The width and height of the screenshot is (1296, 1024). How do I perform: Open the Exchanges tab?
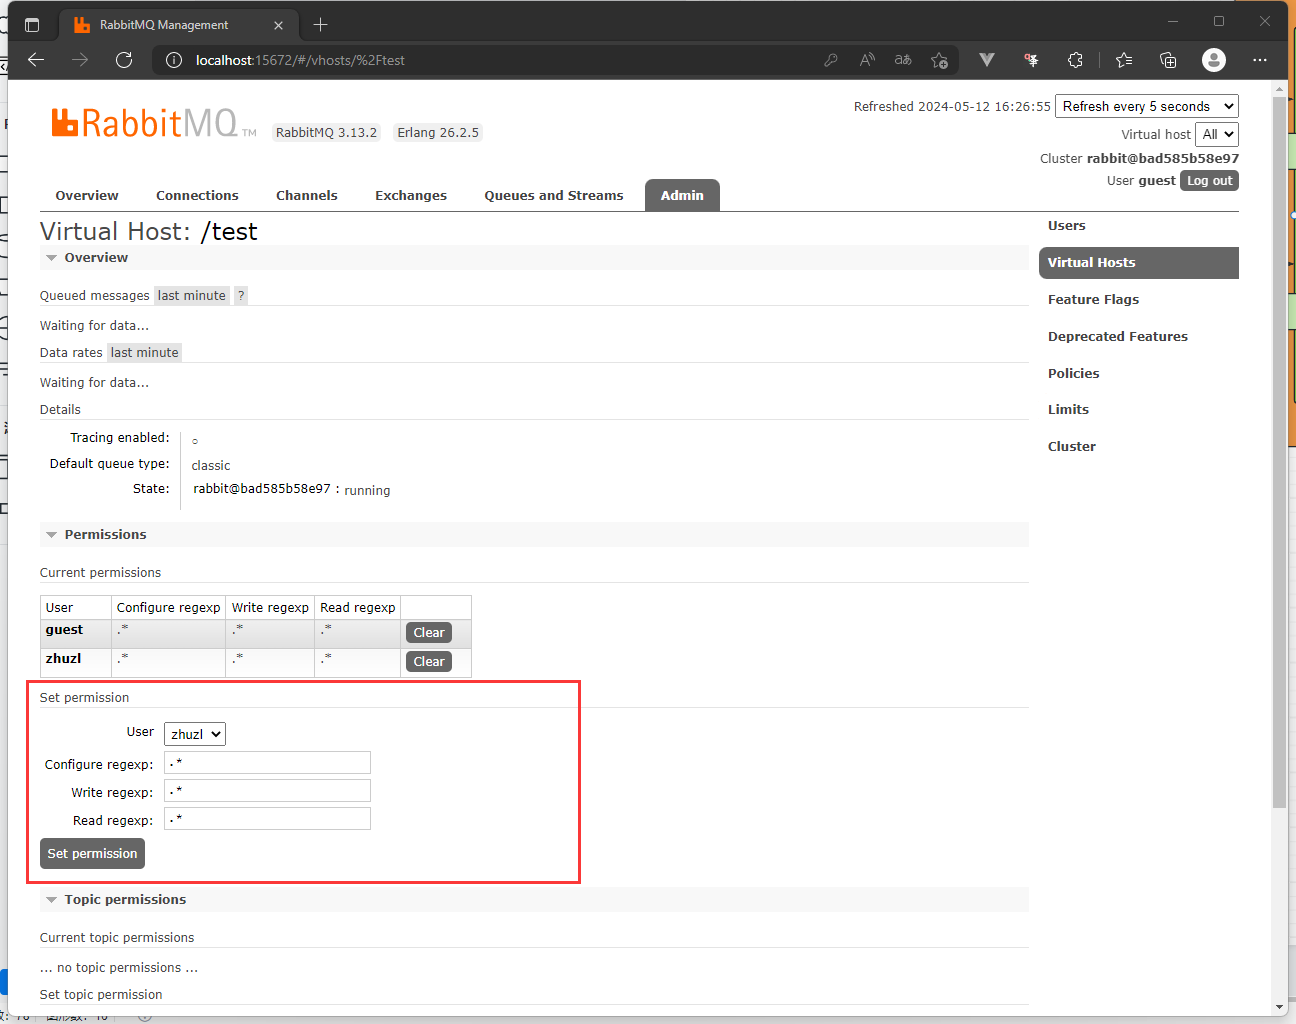(411, 195)
